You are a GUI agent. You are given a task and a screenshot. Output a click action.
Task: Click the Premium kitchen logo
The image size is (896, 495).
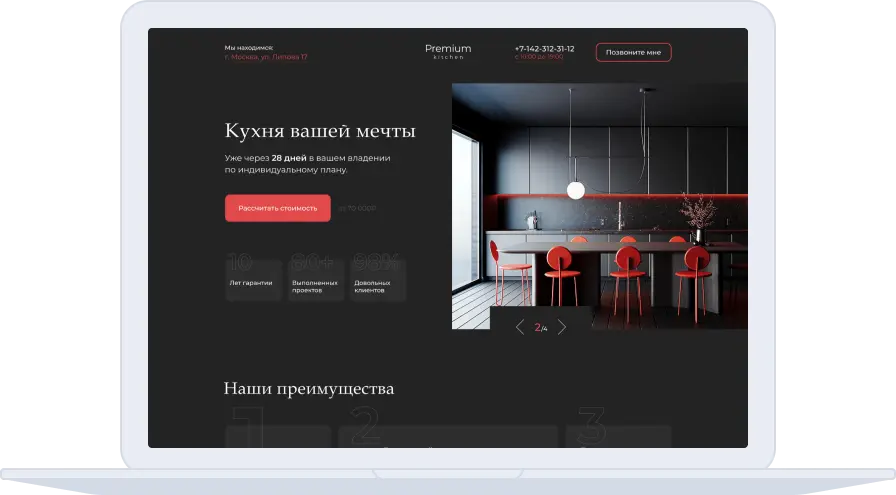click(447, 51)
